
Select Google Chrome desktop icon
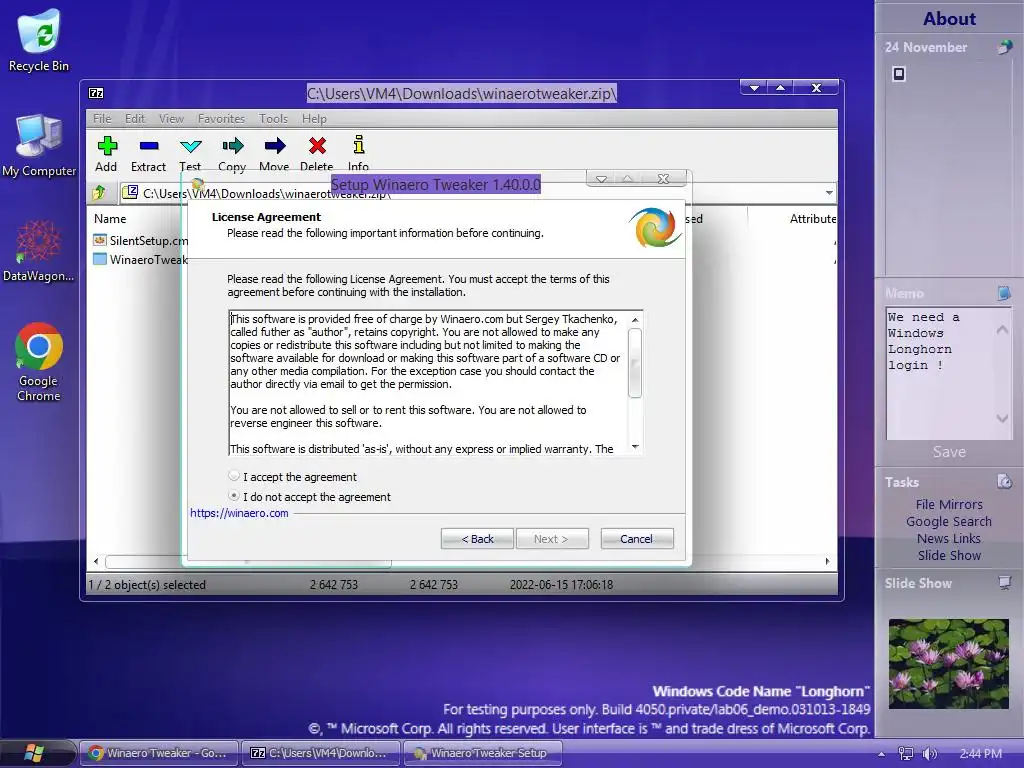tap(39, 362)
